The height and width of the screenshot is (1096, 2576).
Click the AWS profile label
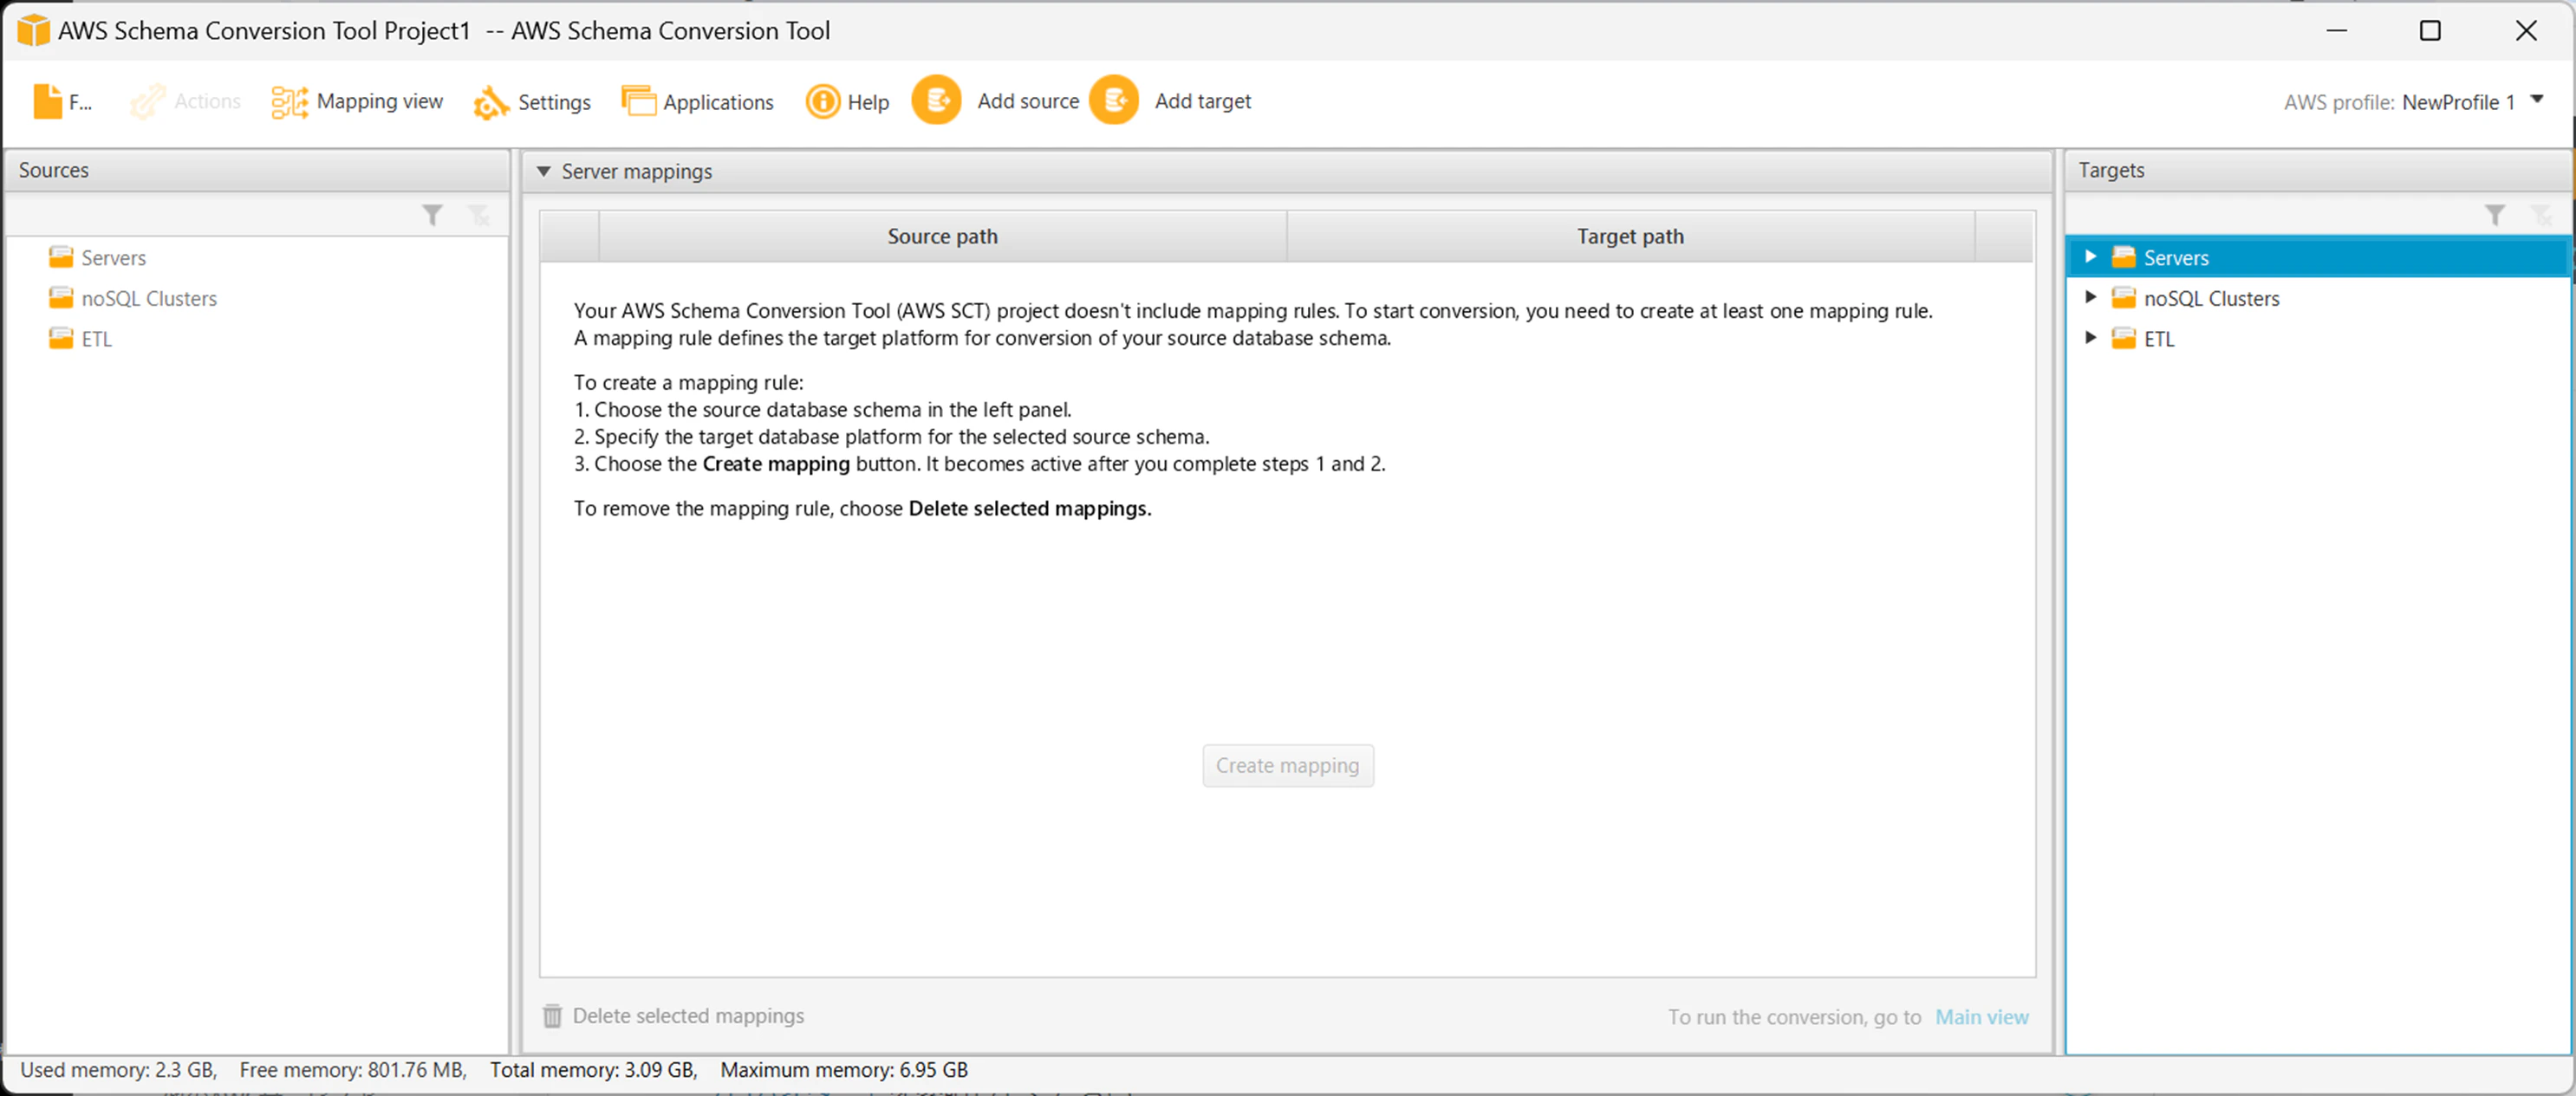tap(2339, 102)
